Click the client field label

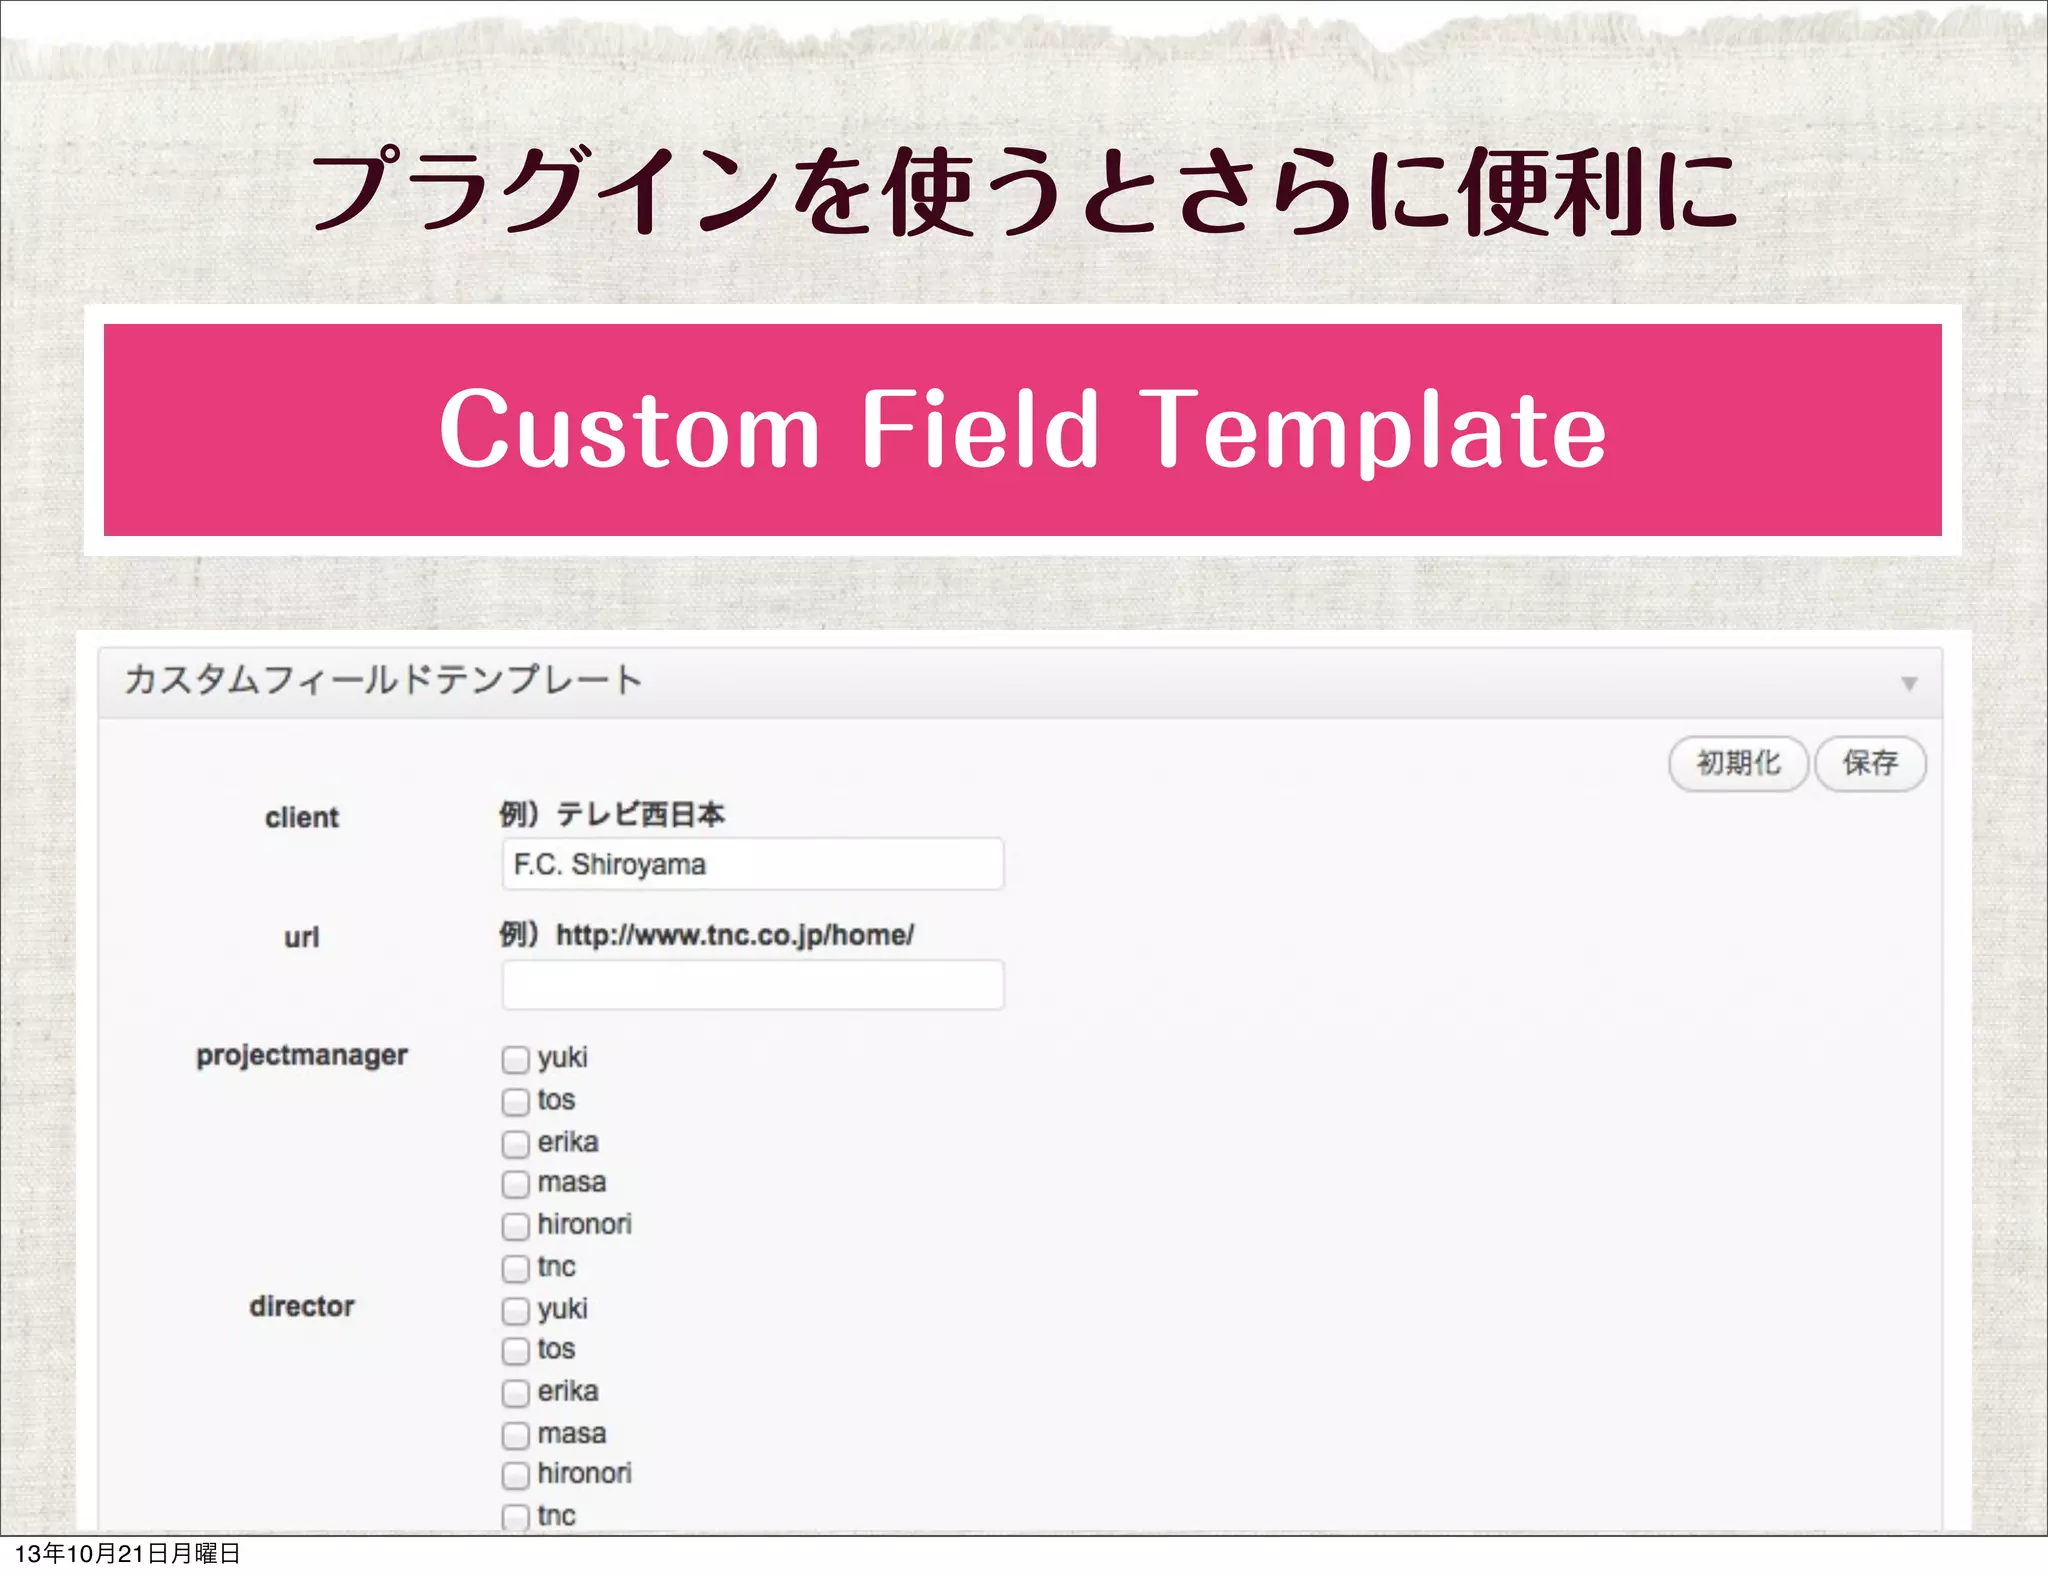point(302,818)
